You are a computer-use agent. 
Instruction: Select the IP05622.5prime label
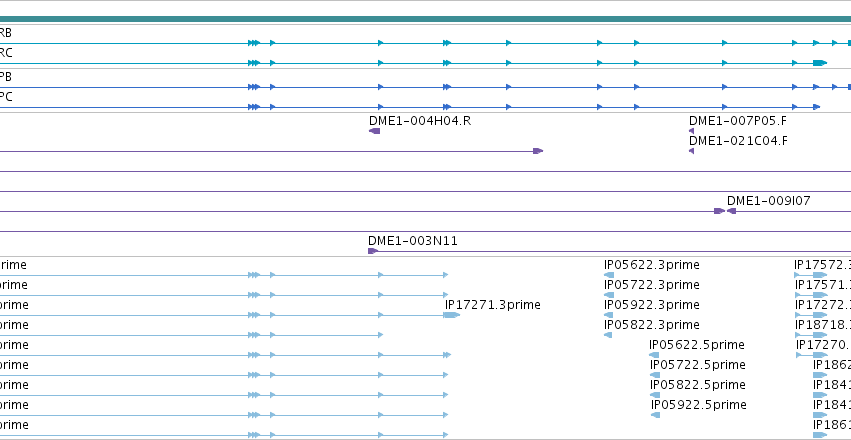pyautogui.click(x=697, y=345)
